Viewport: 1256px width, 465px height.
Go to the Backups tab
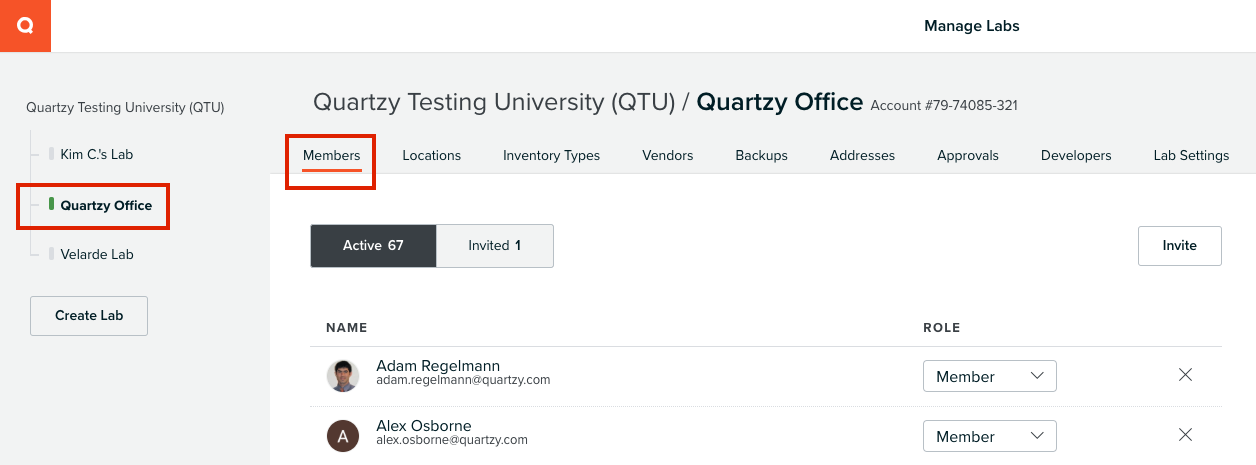click(761, 155)
